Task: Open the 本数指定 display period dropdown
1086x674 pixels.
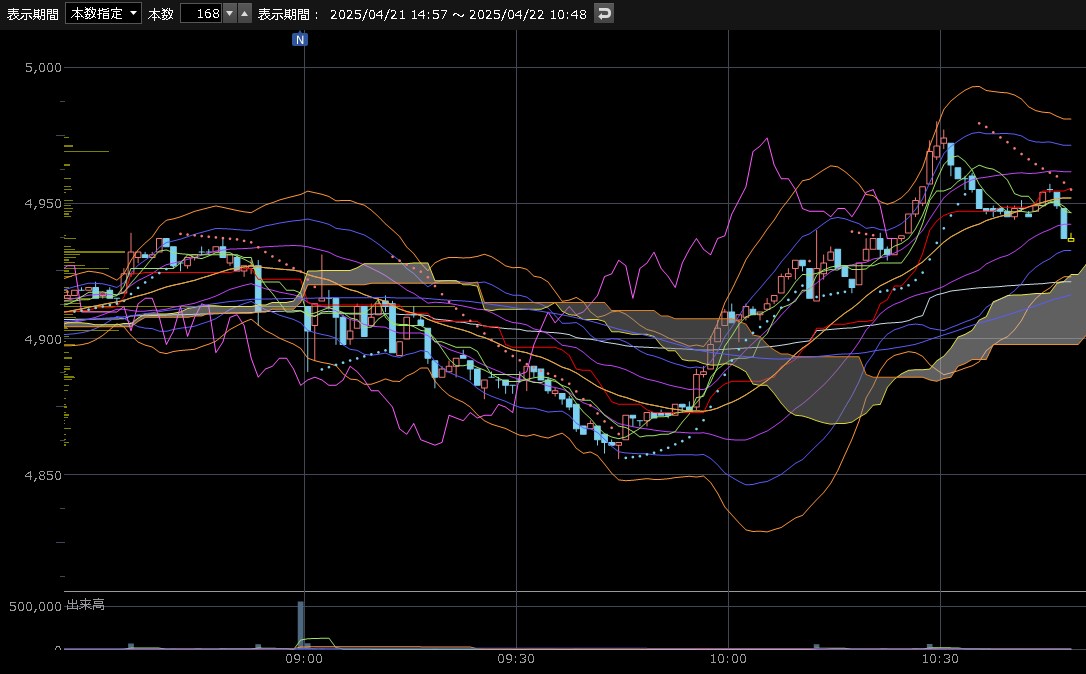Action: (103, 13)
